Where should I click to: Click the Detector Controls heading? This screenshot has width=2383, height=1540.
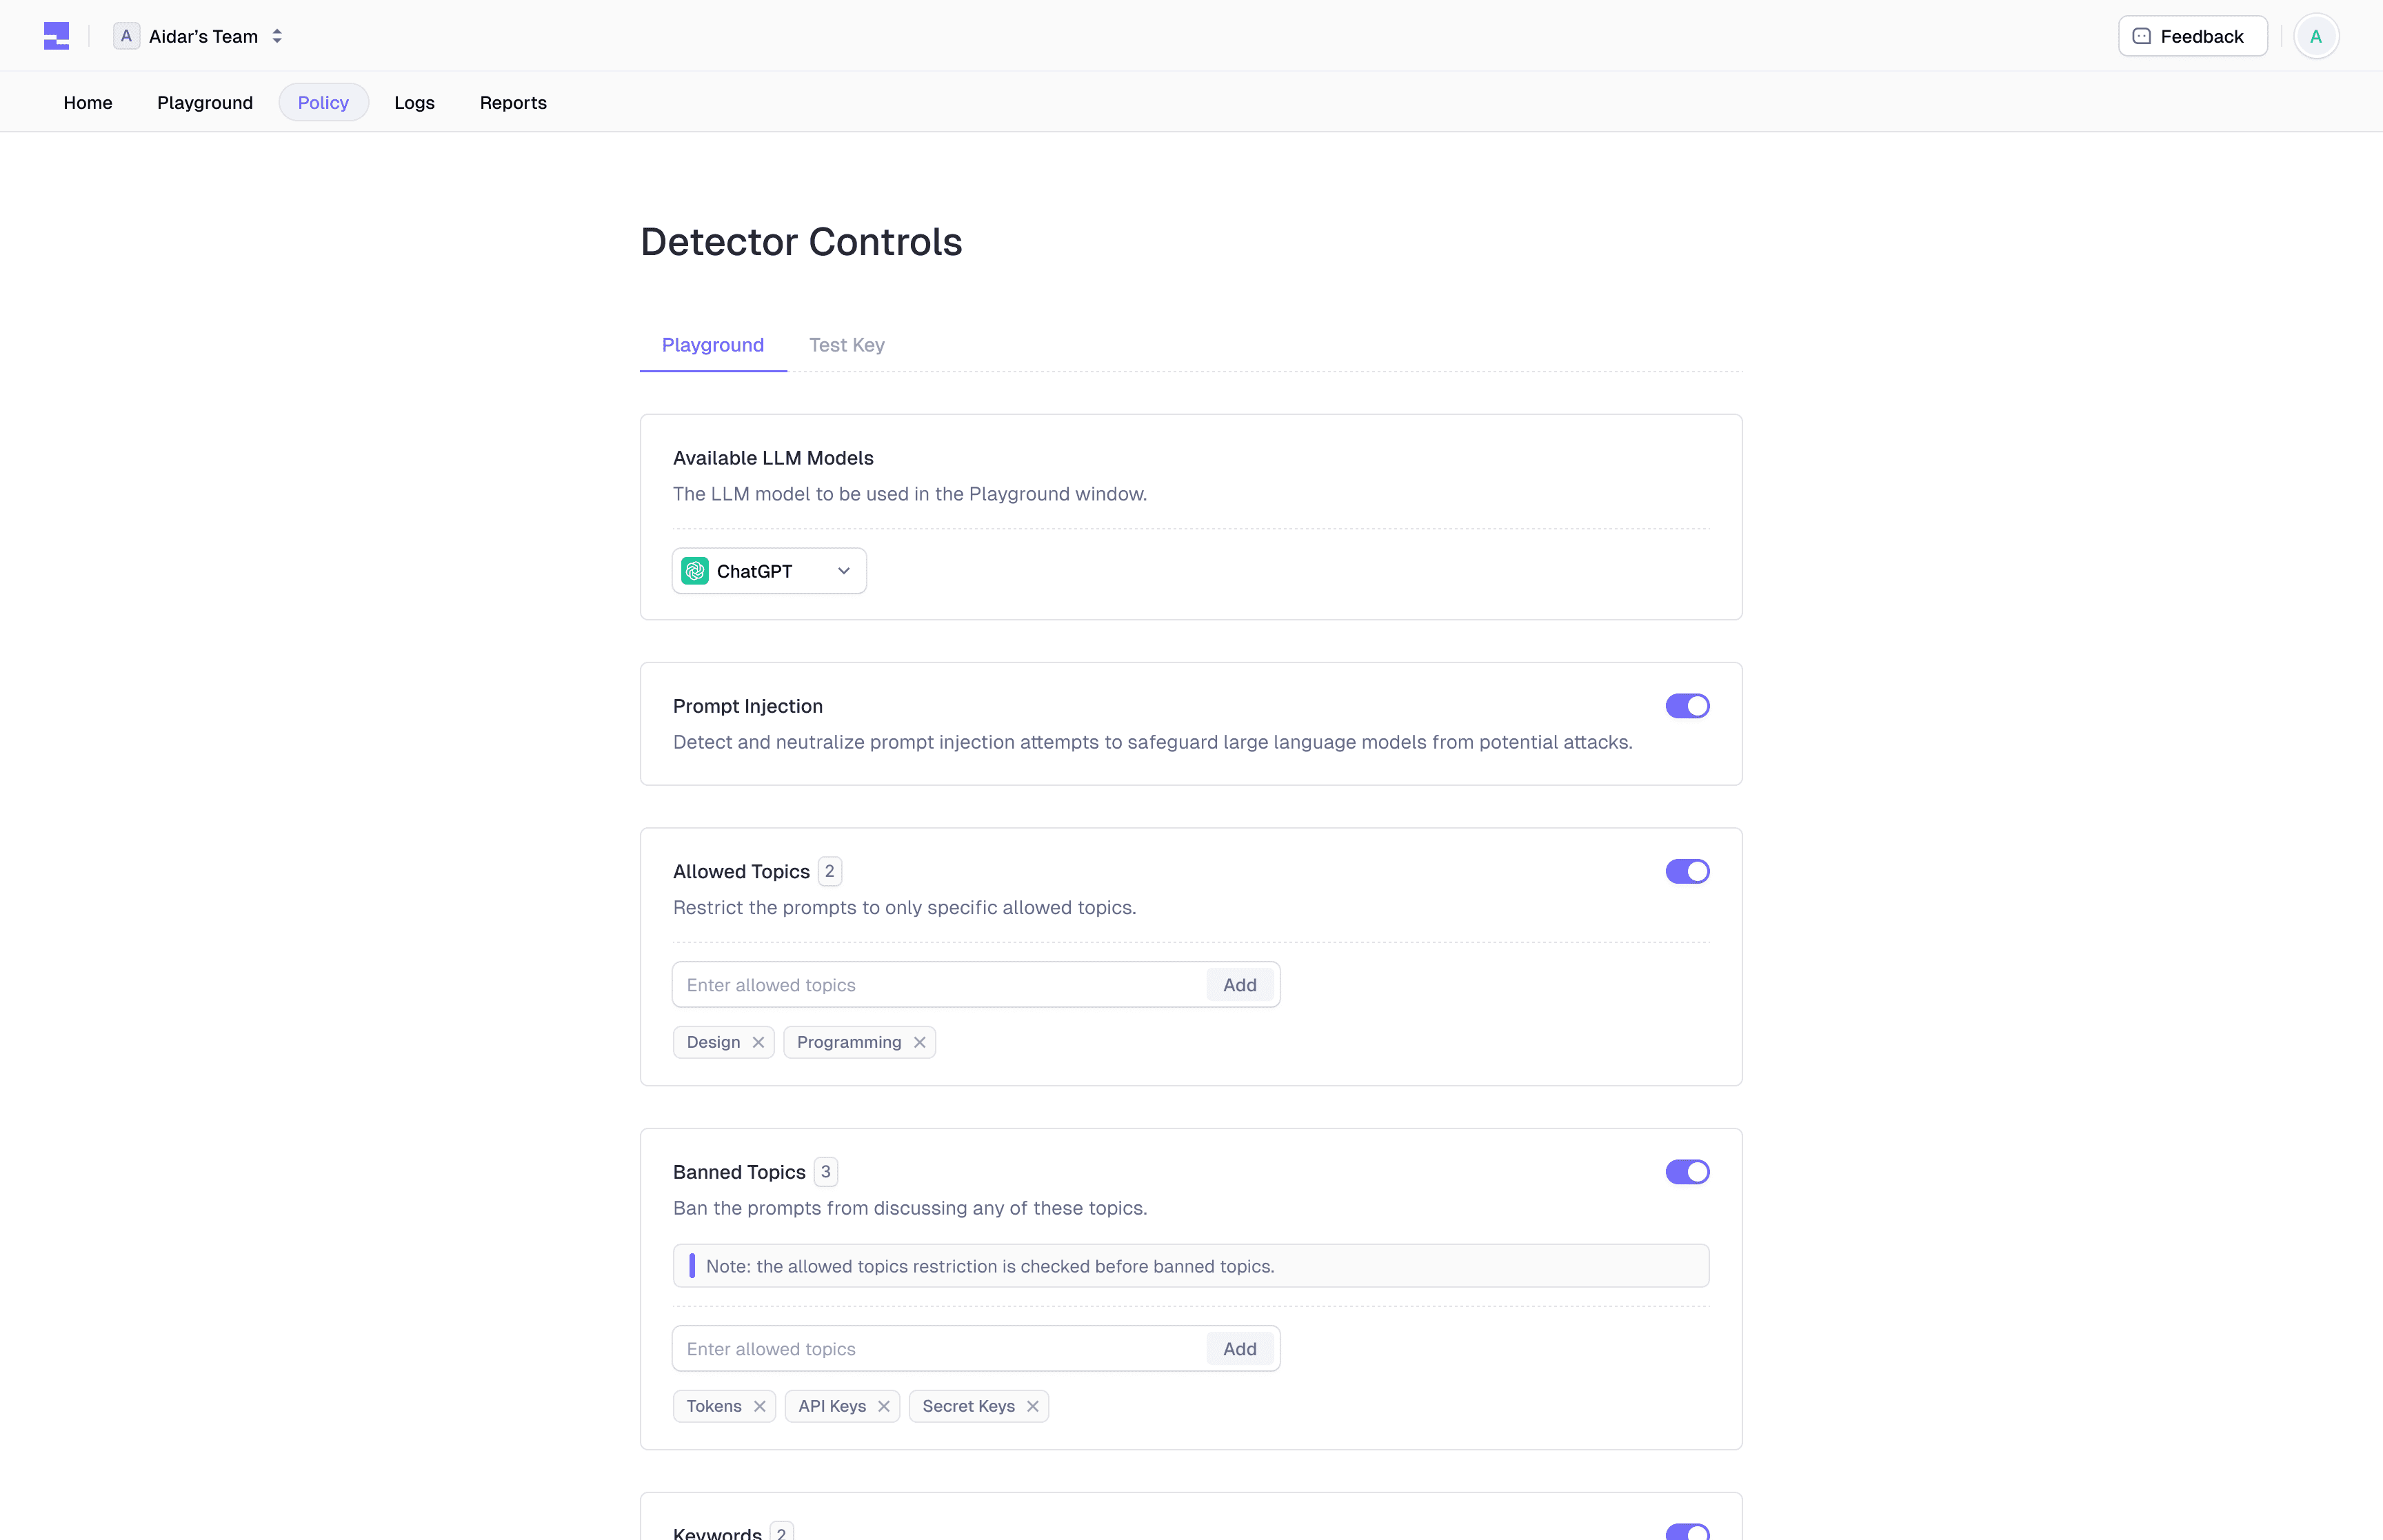801,242
